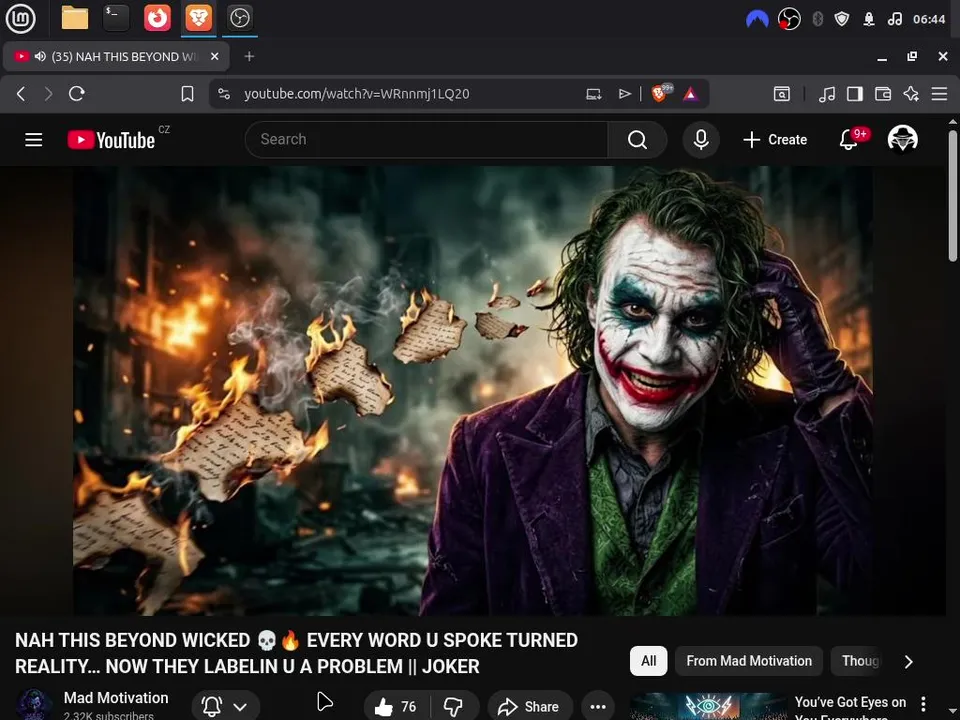Screen dimensions: 960x720
Task: Like the video with 76 likes
Action: click(x=396, y=707)
